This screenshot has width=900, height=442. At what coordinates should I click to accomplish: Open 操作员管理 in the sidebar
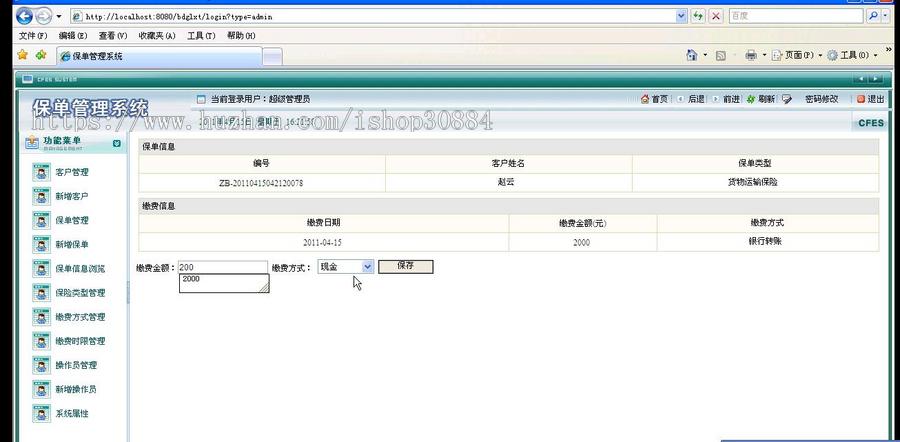[76, 365]
